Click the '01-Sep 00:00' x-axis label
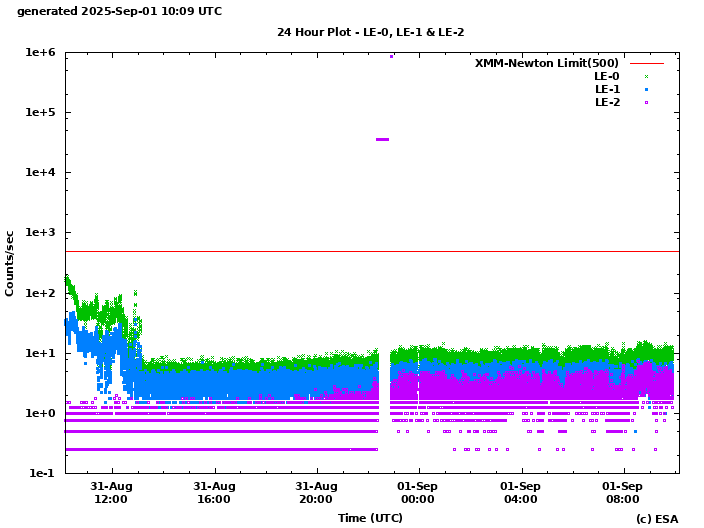This screenshot has width=704, height=528. point(418,493)
